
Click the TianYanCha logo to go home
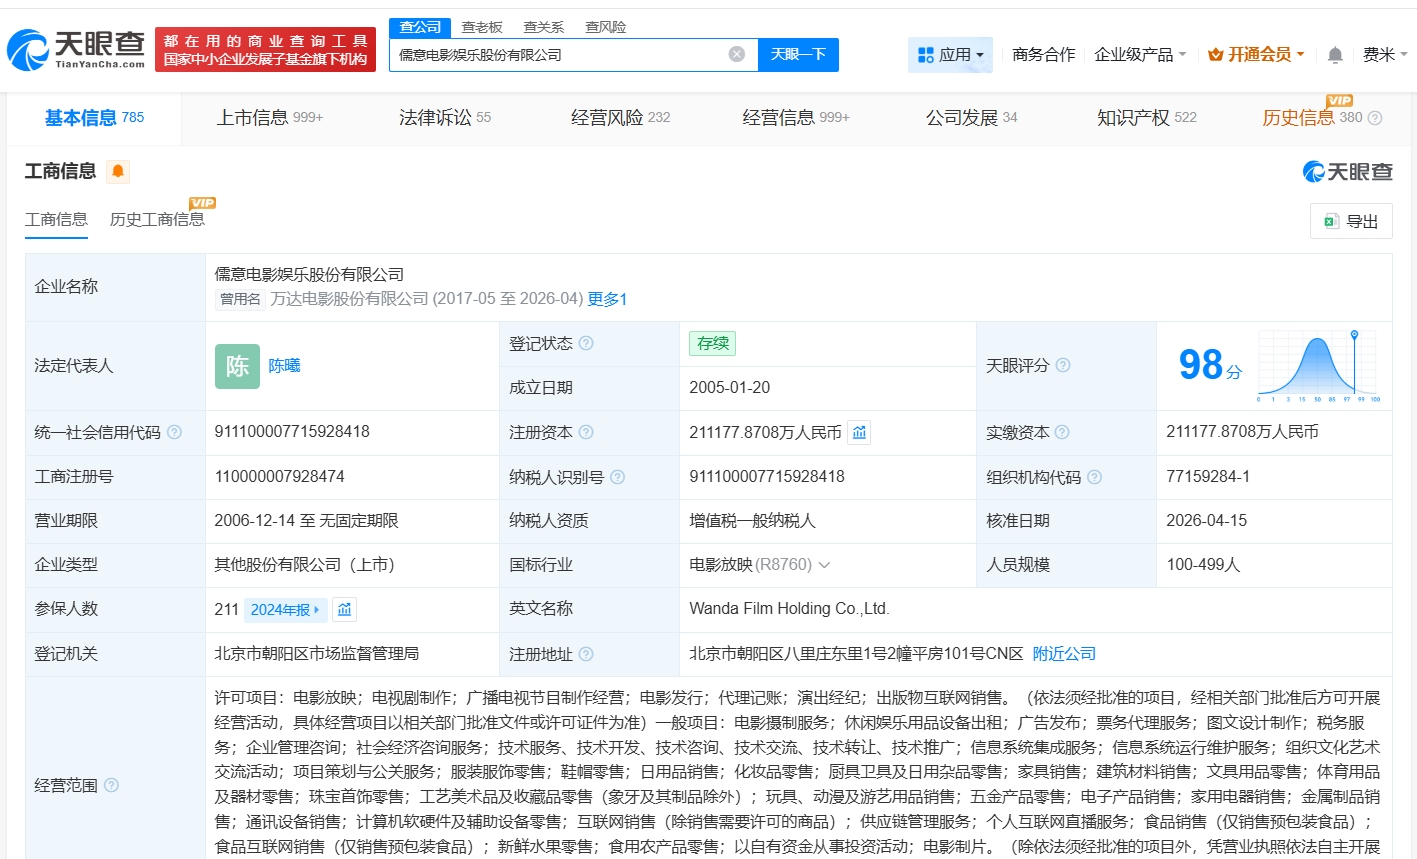point(76,50)
